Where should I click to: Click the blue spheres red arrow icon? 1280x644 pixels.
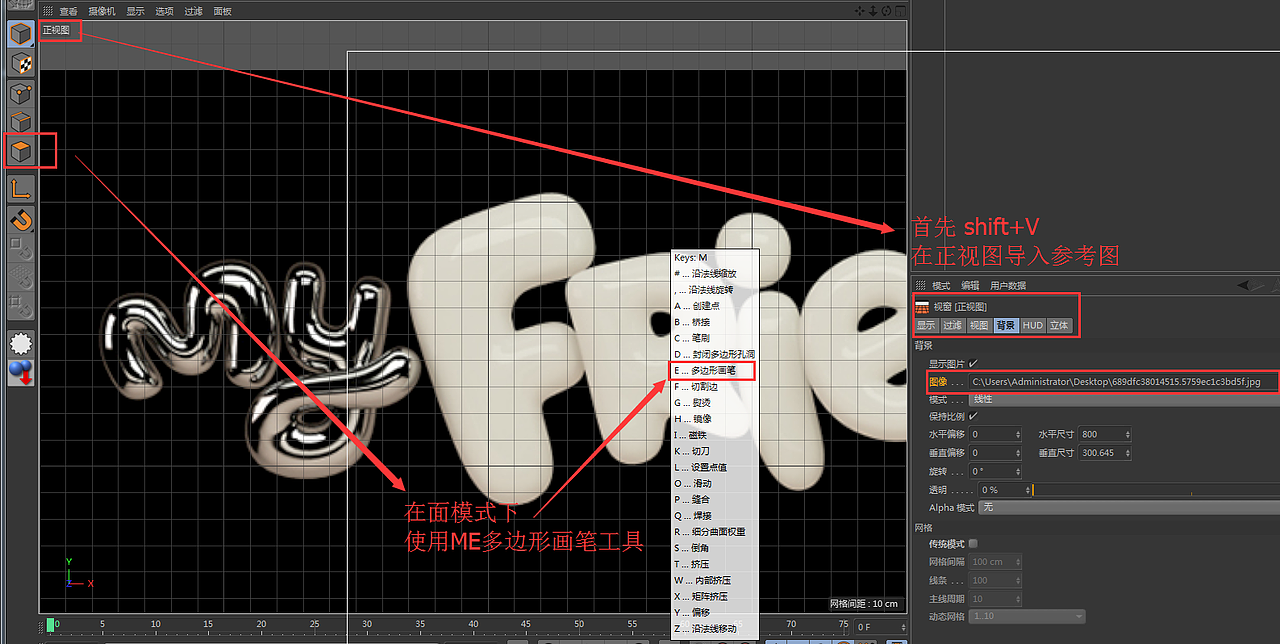[20, 372]
